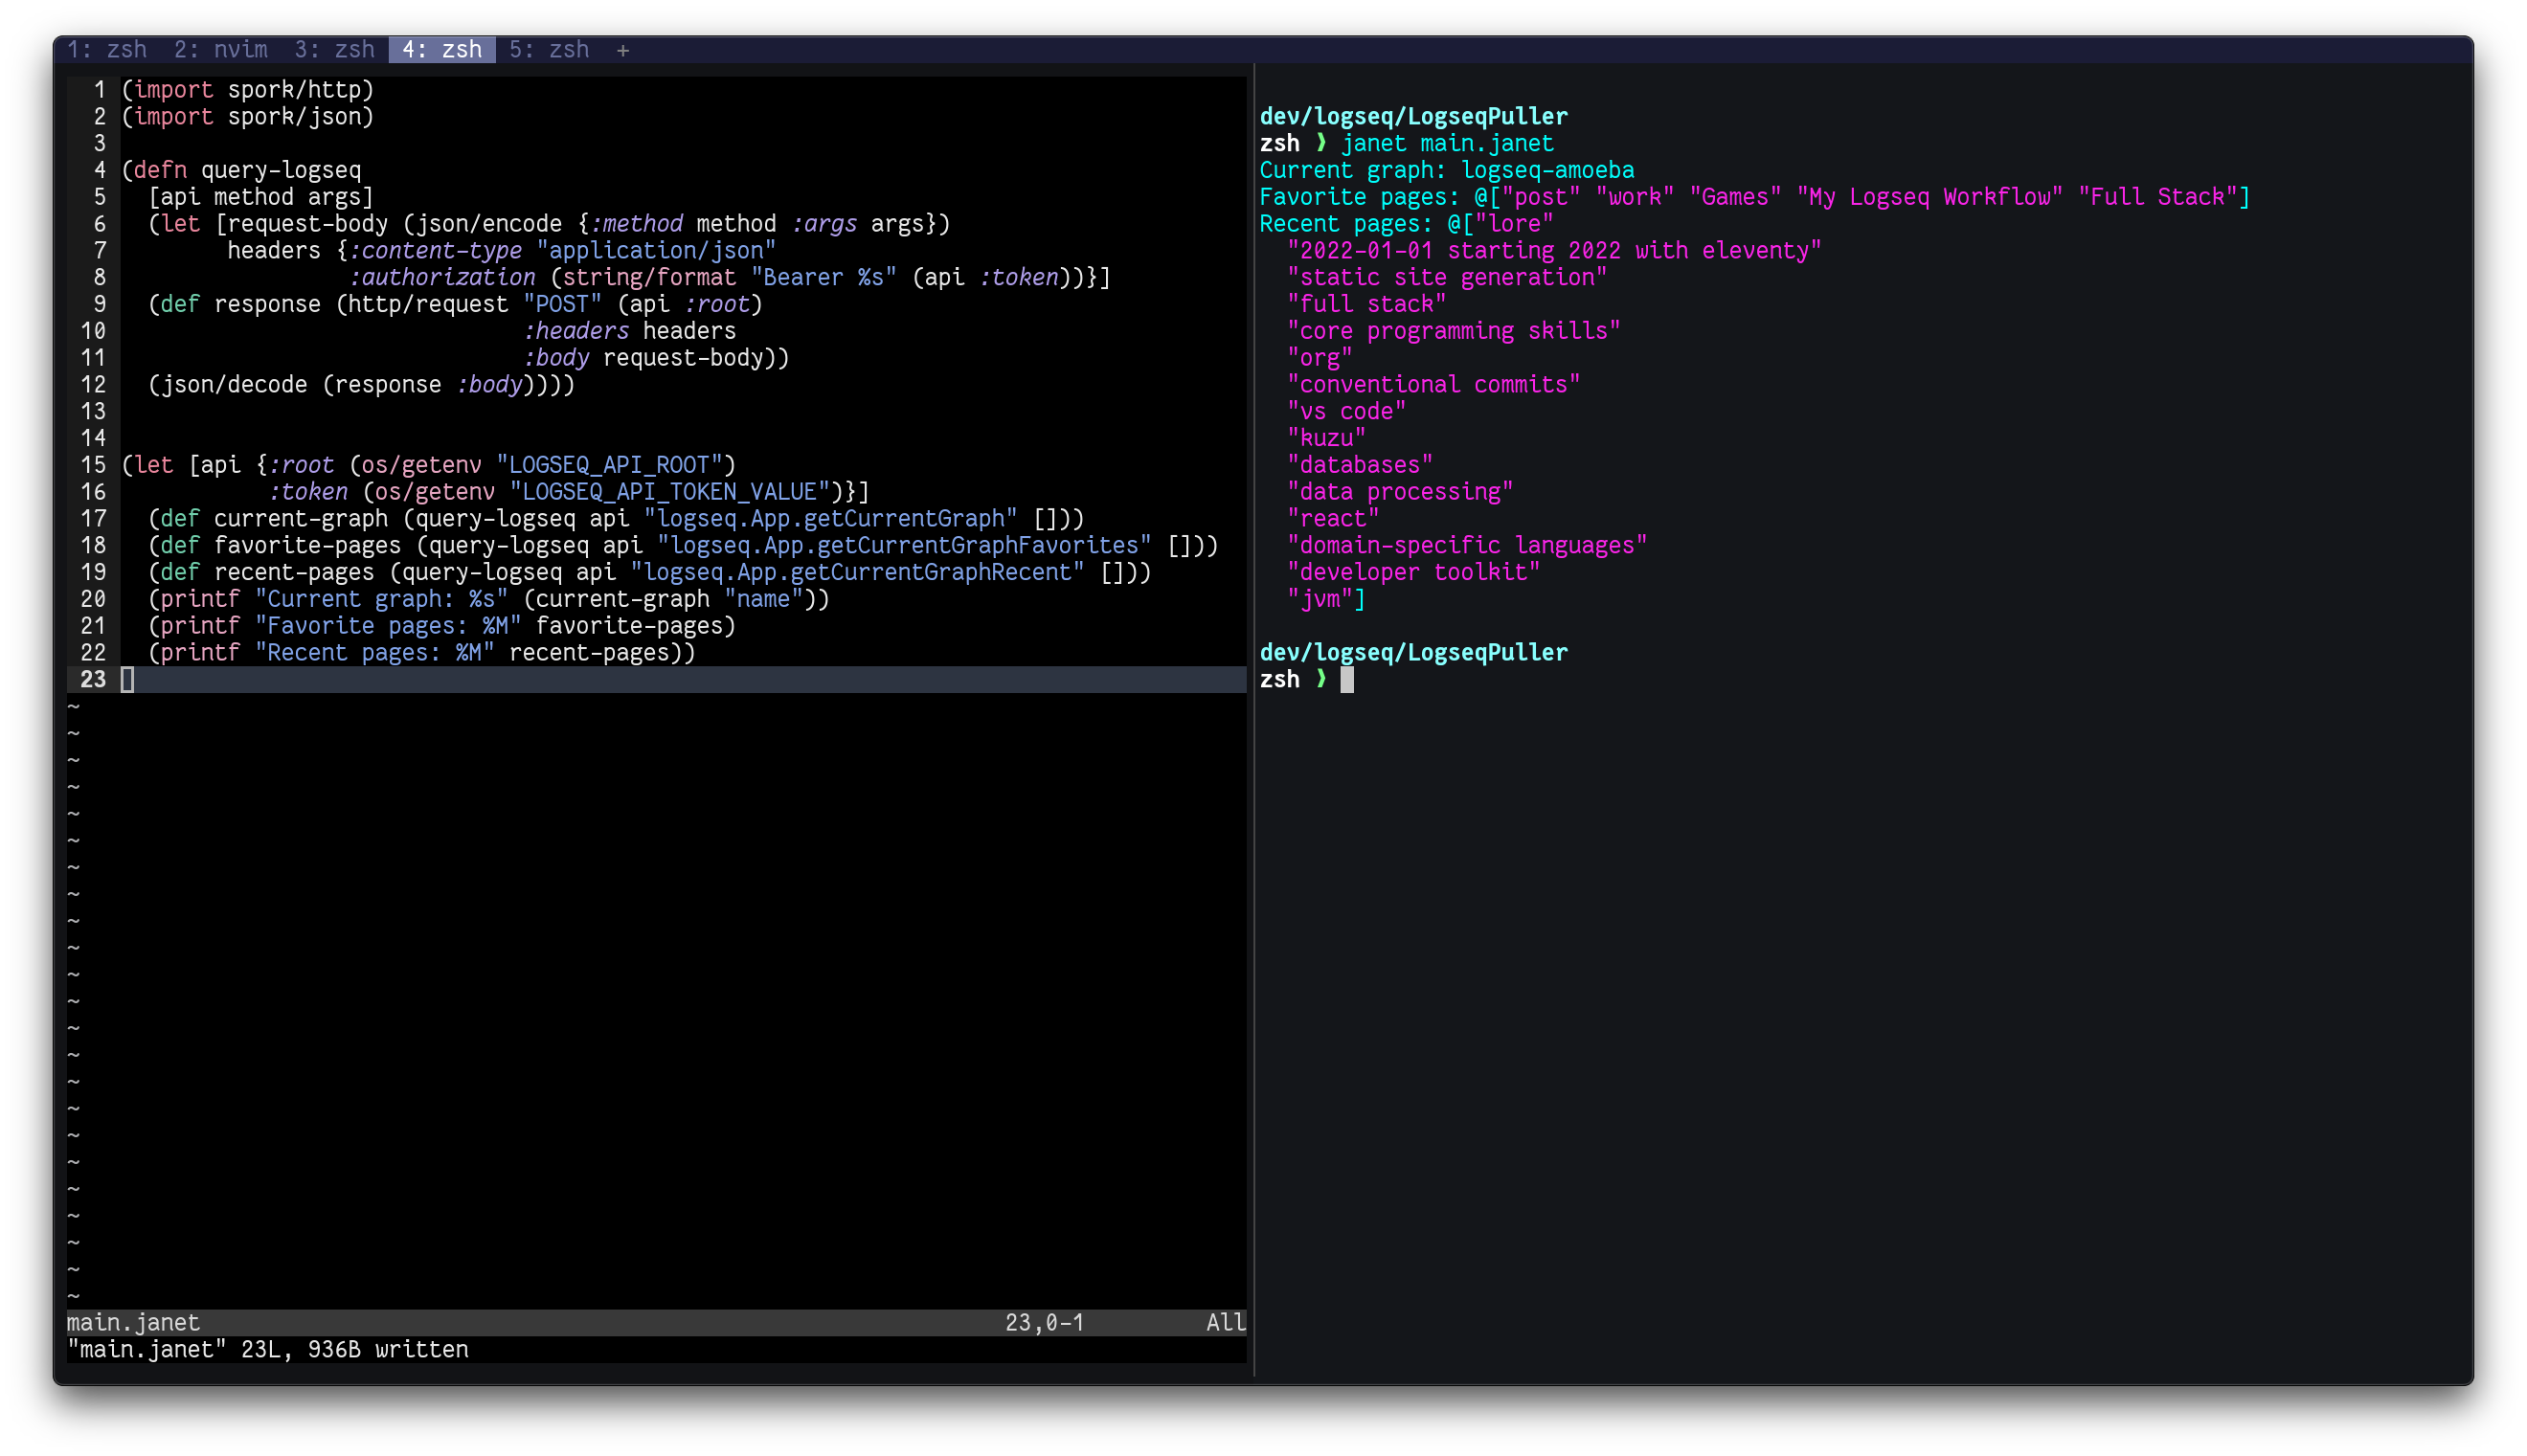The image size is (2527, 1456).
Task: Click the 'Current graph: logseq-amoeba' output line
Action: tap(1446, 170)
